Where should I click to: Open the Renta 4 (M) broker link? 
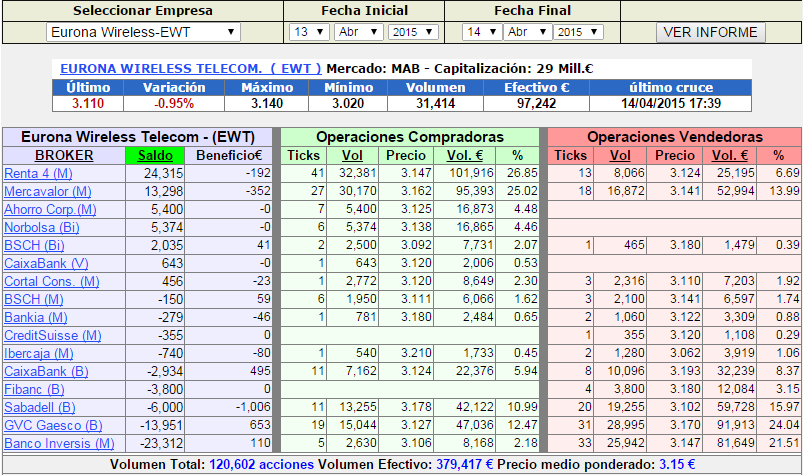pos(39,173)
